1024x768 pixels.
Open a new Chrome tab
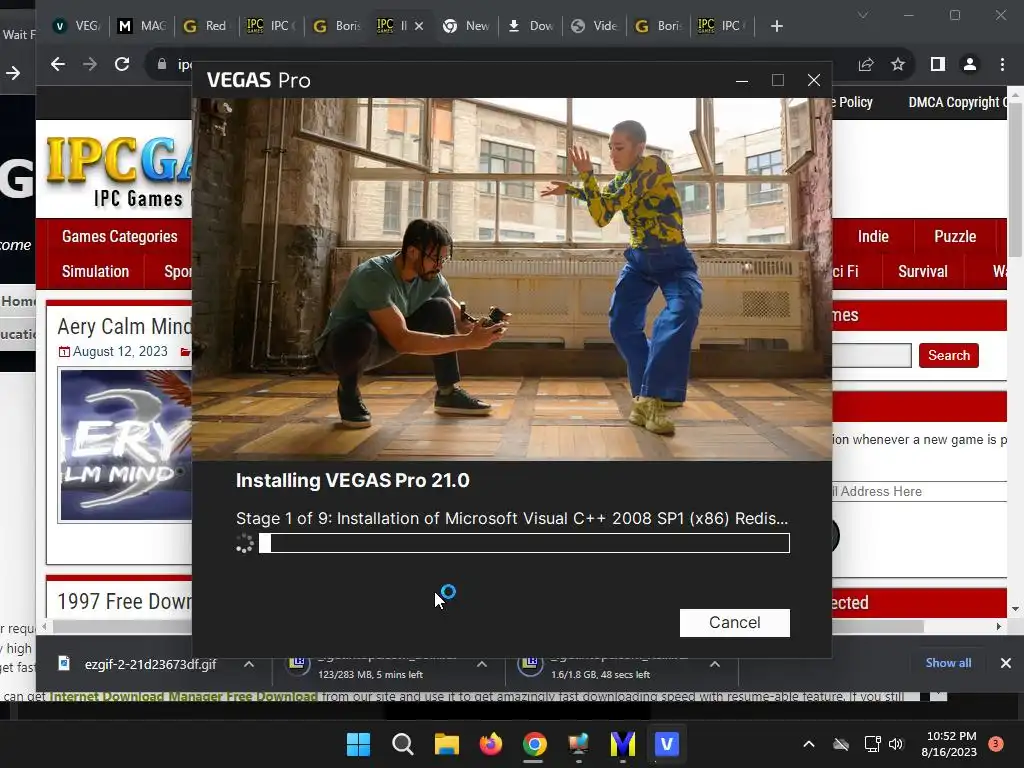[x=776, y=26]
